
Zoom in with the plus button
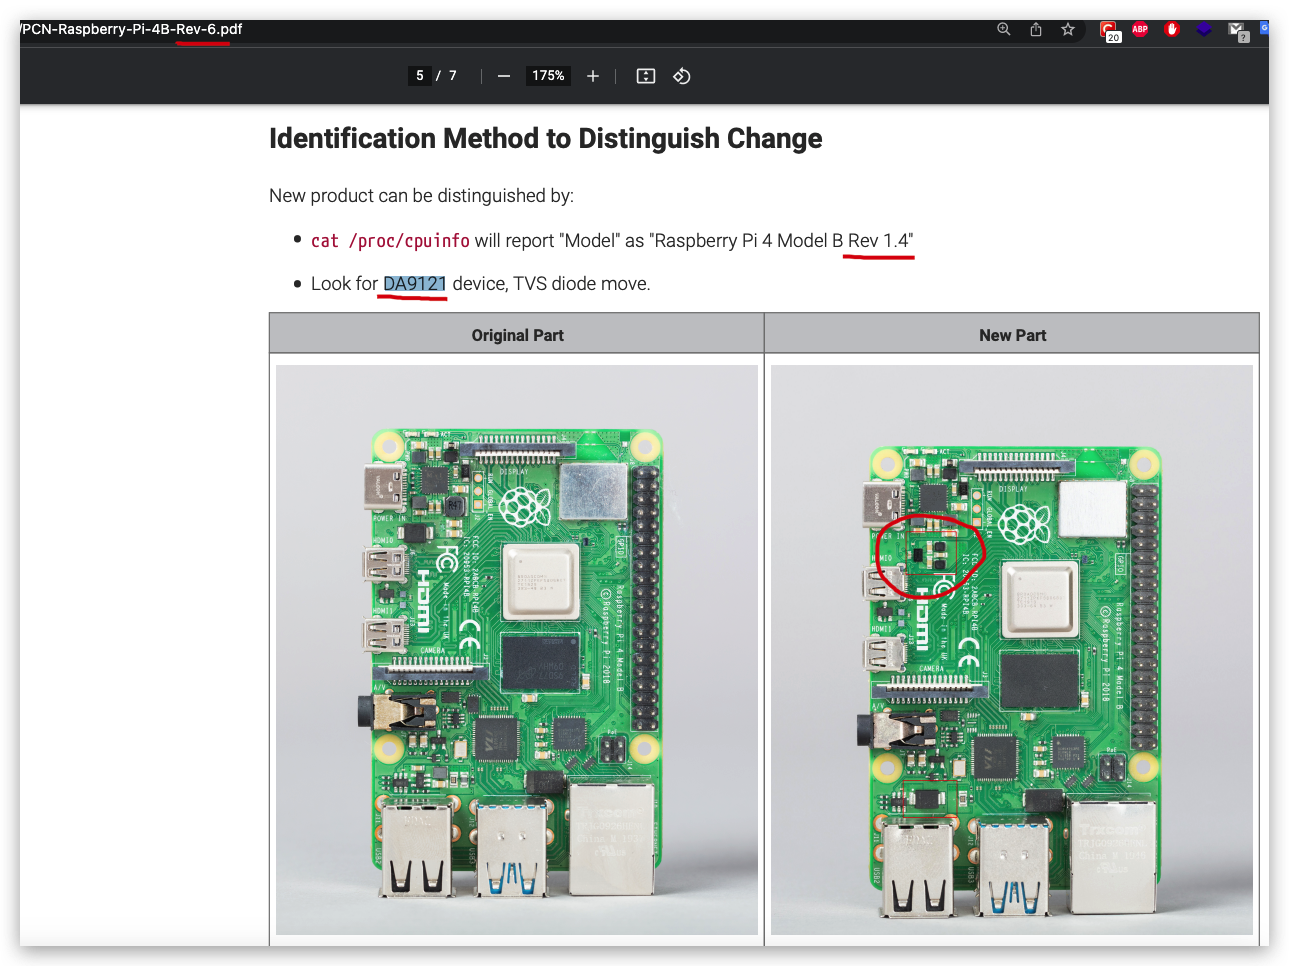(593, 76)
